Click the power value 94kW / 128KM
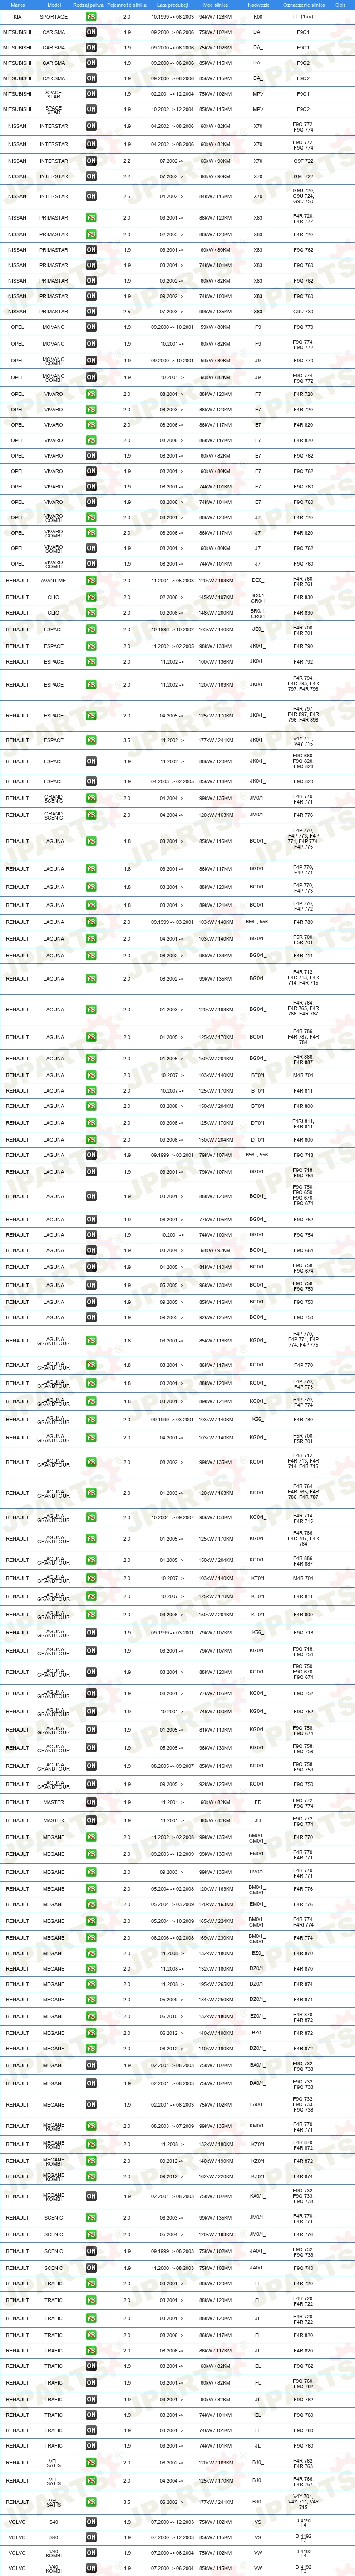355x2576 pixels. coord(215,17)
